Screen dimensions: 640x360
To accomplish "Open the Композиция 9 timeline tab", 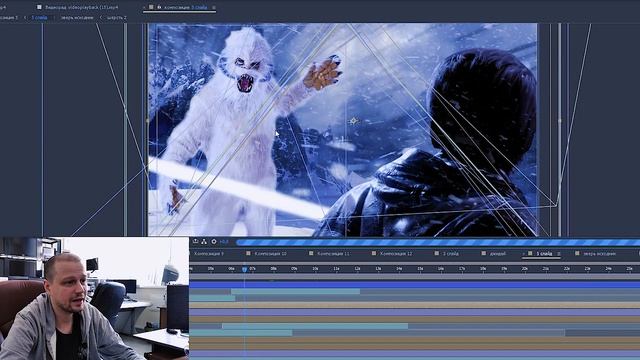I will [209, 254].
